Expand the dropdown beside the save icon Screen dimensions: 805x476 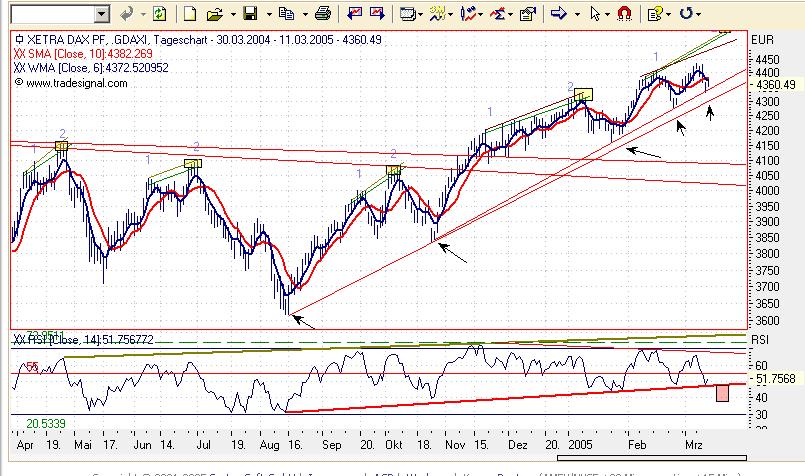269,14
